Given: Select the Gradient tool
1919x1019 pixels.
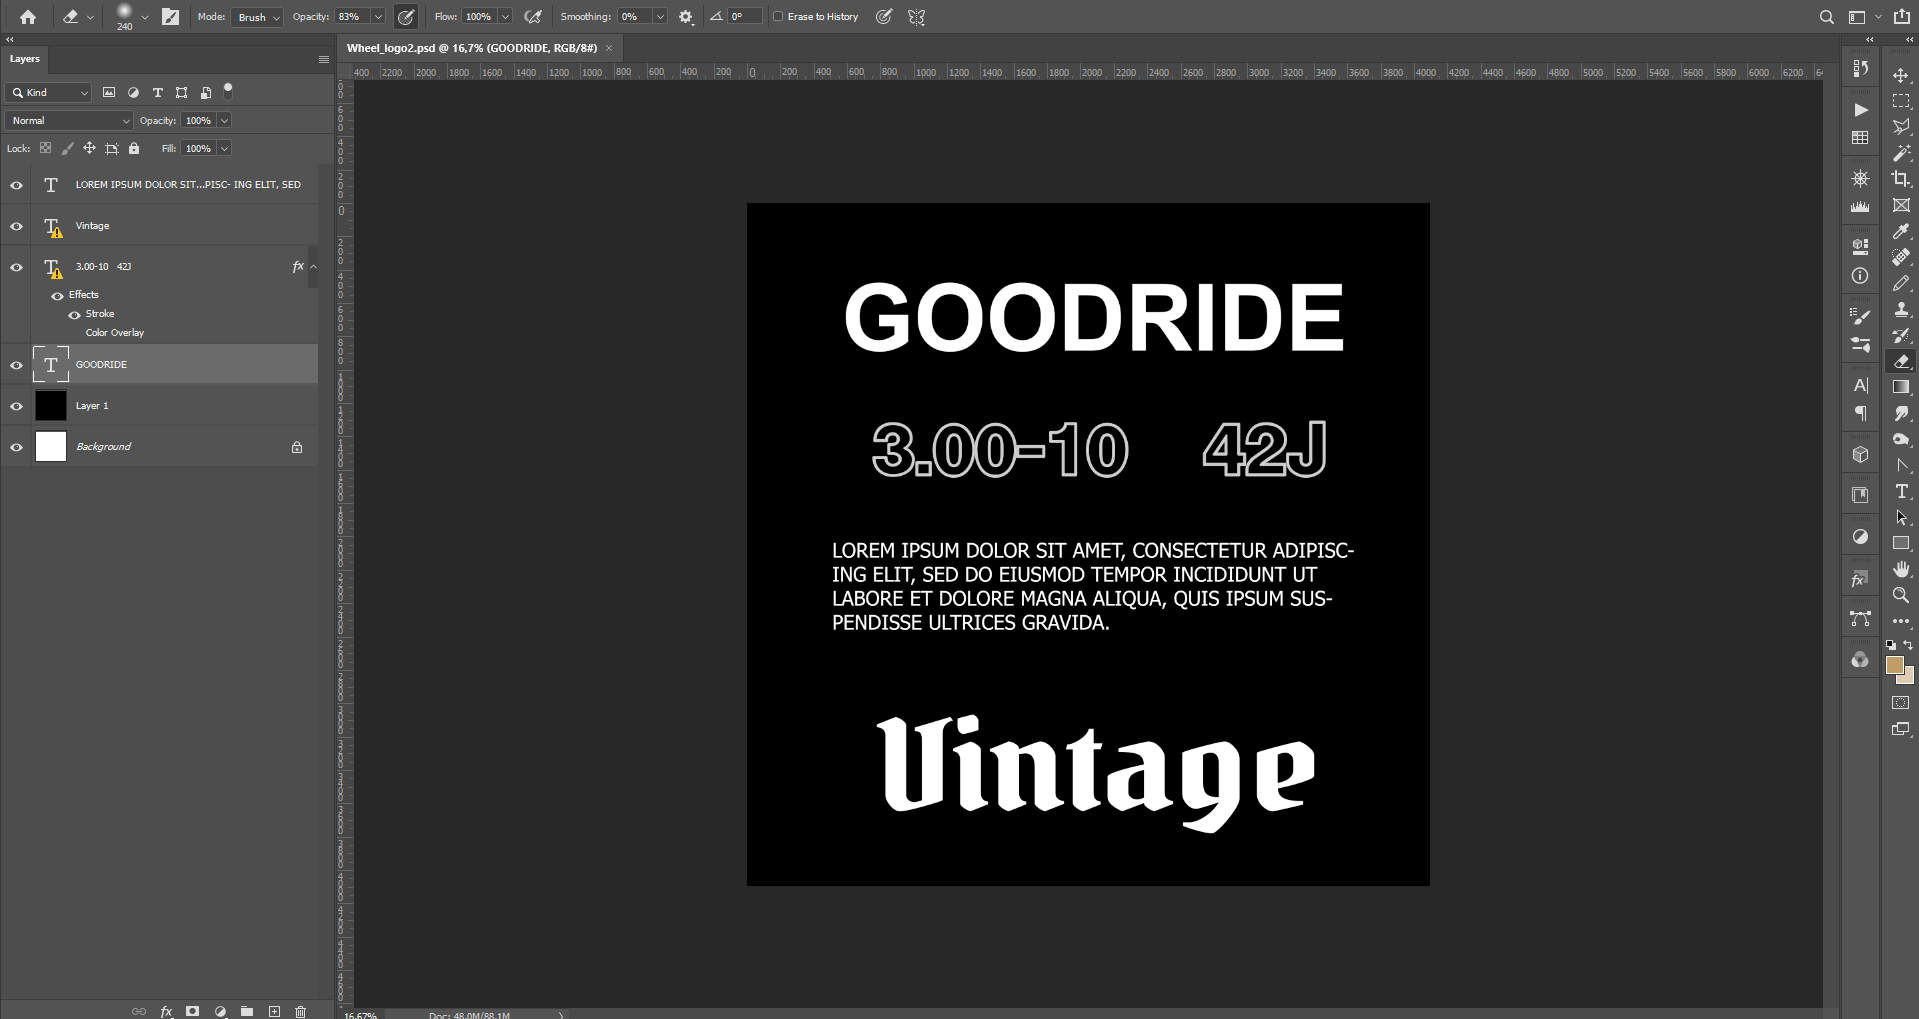Looking at the screenshot, I should (x=1900, y=387).
